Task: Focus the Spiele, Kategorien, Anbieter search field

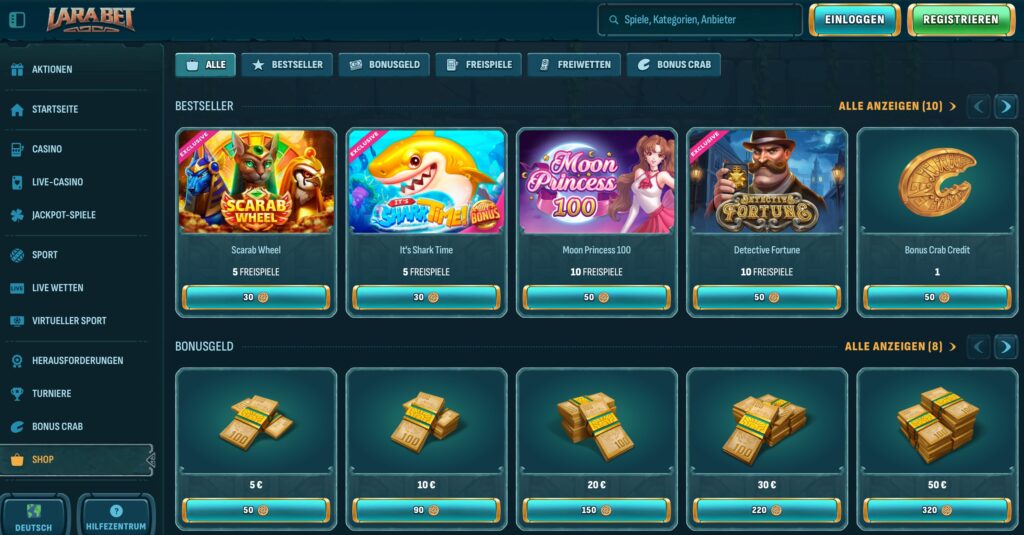Action: click(x=699, y=20)
